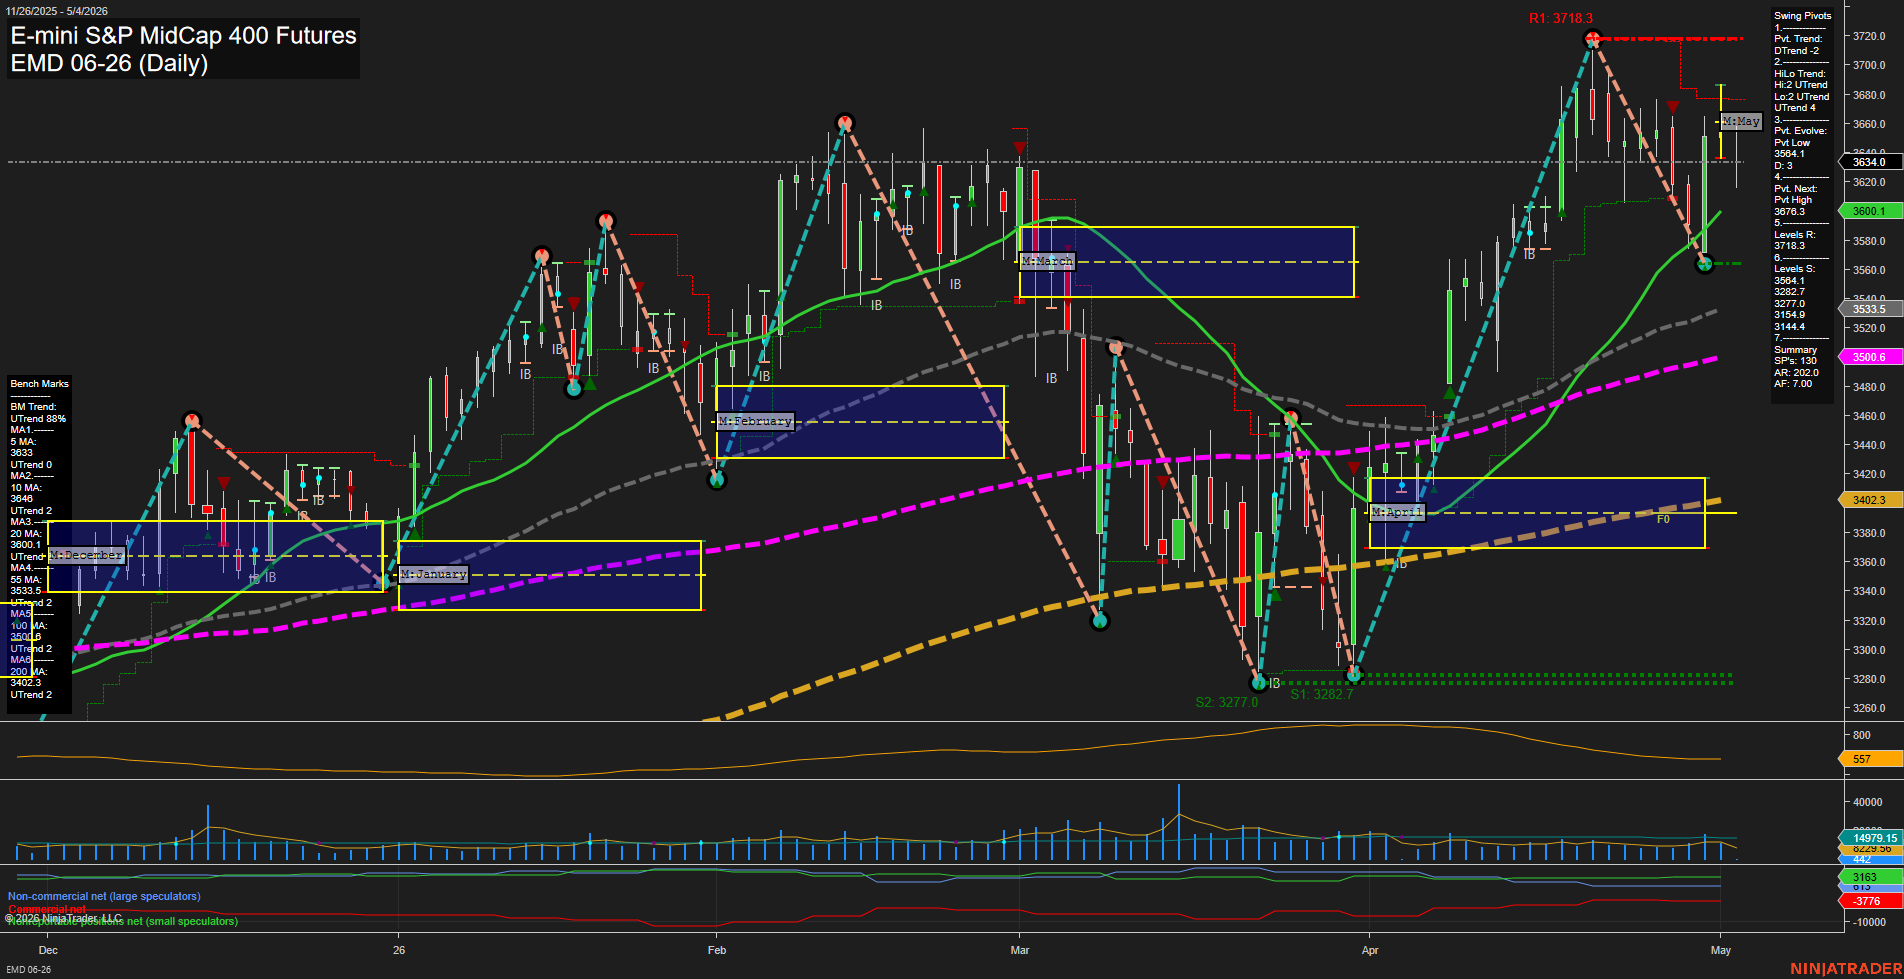
Task: Click the S2: 3277.0 support label
Action: point(1227,702)
